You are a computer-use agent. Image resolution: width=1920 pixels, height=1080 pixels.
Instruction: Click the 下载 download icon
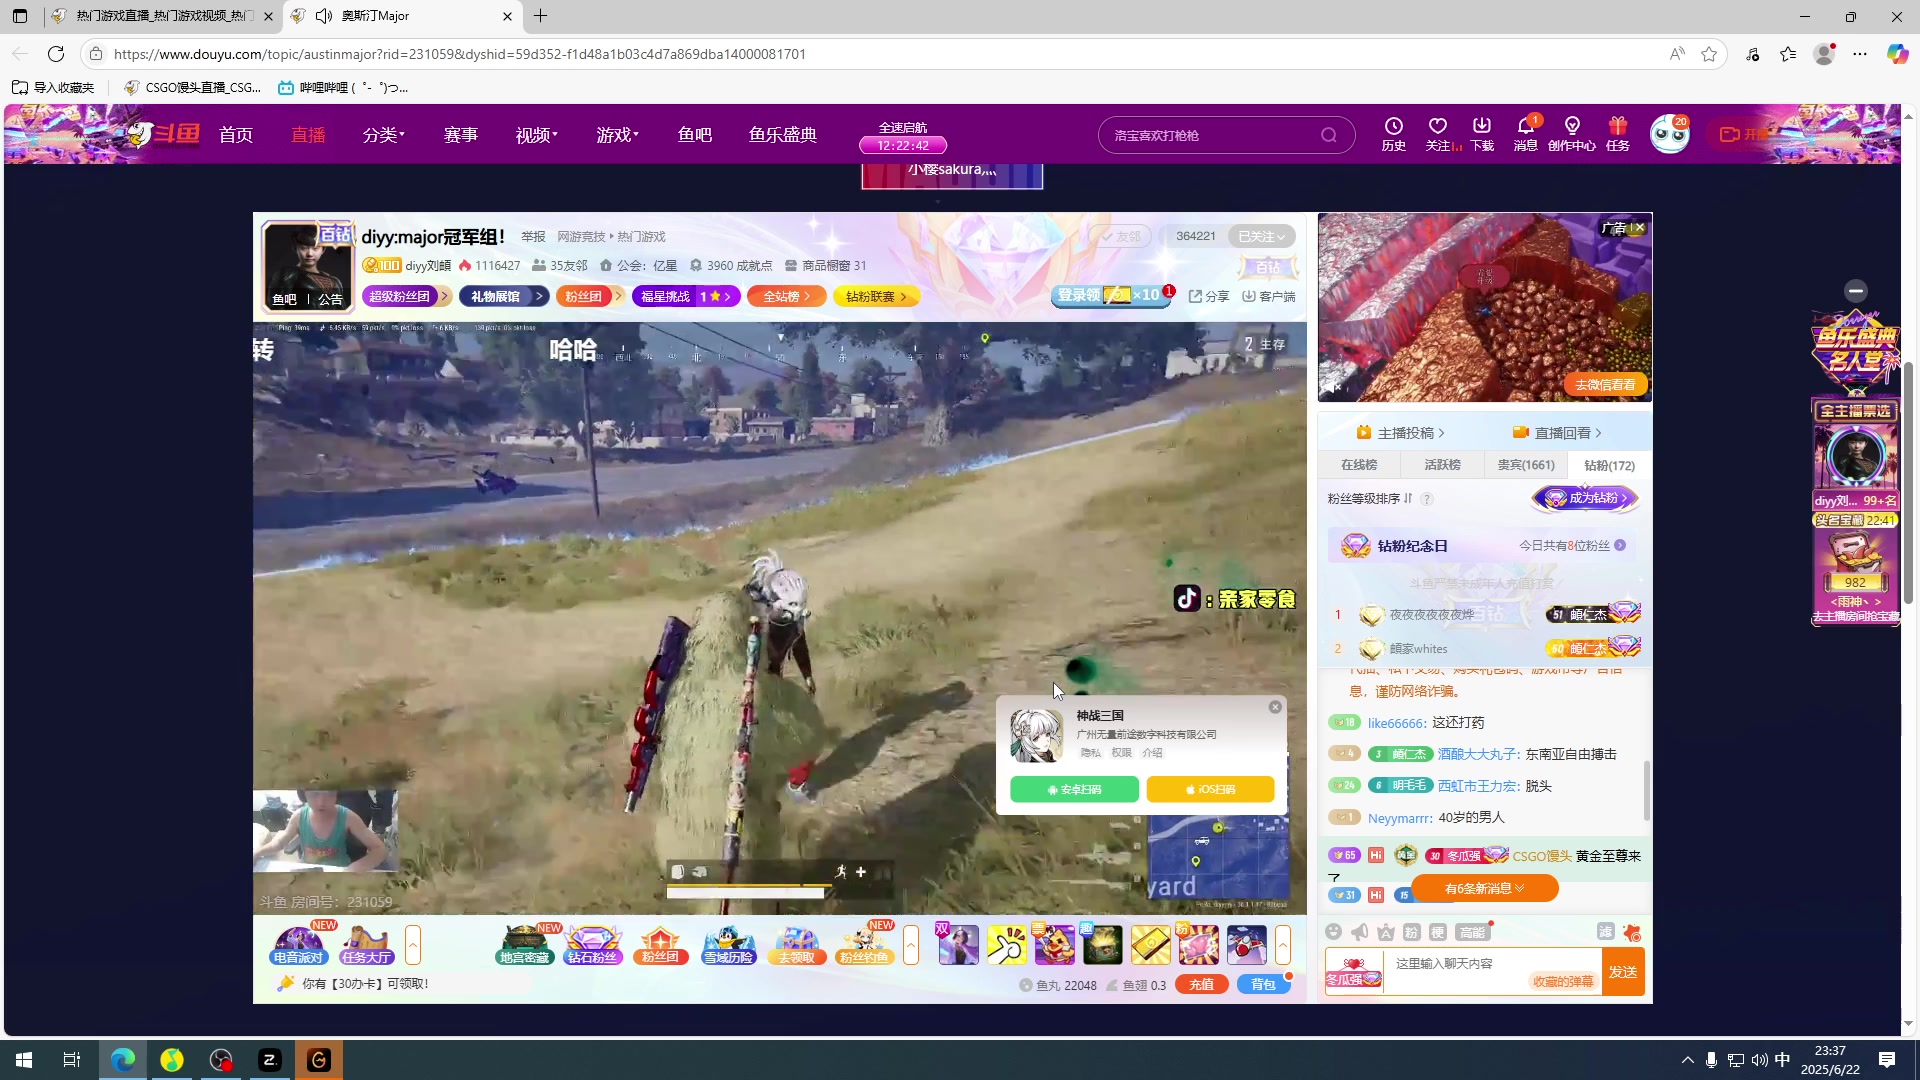1482,133
